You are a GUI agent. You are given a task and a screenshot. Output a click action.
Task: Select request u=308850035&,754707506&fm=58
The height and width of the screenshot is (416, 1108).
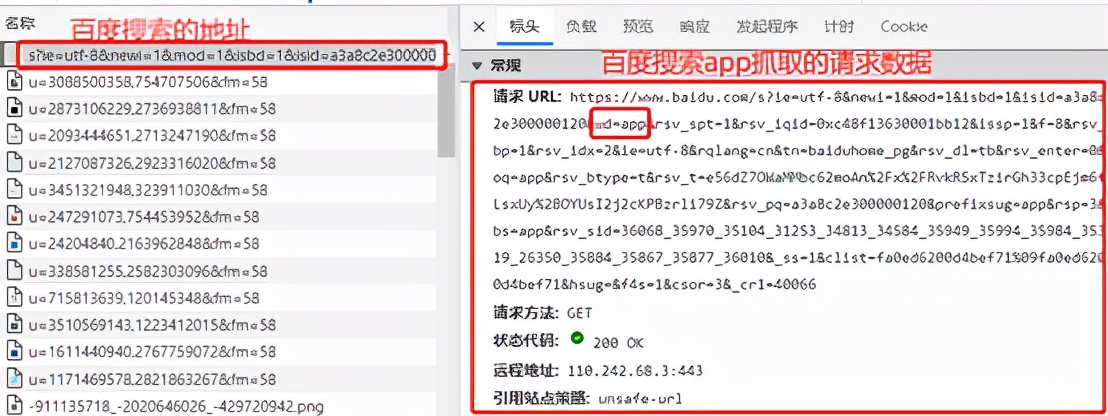(x=148, y=82)
